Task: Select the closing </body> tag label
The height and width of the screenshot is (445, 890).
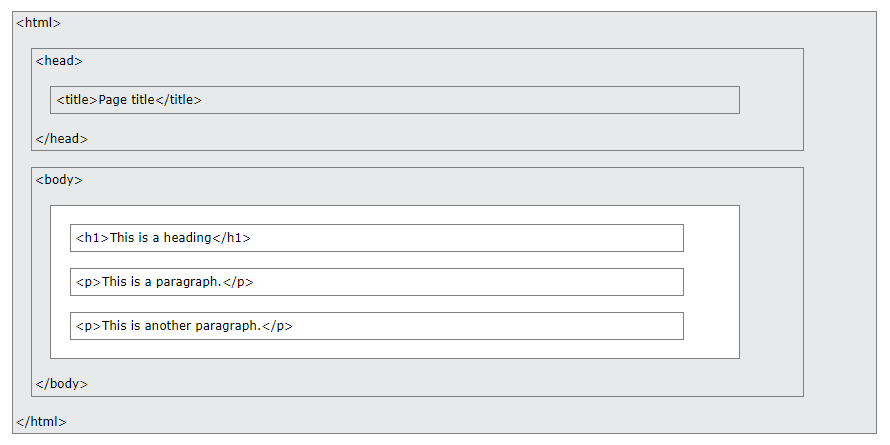Action: [62, 384]
